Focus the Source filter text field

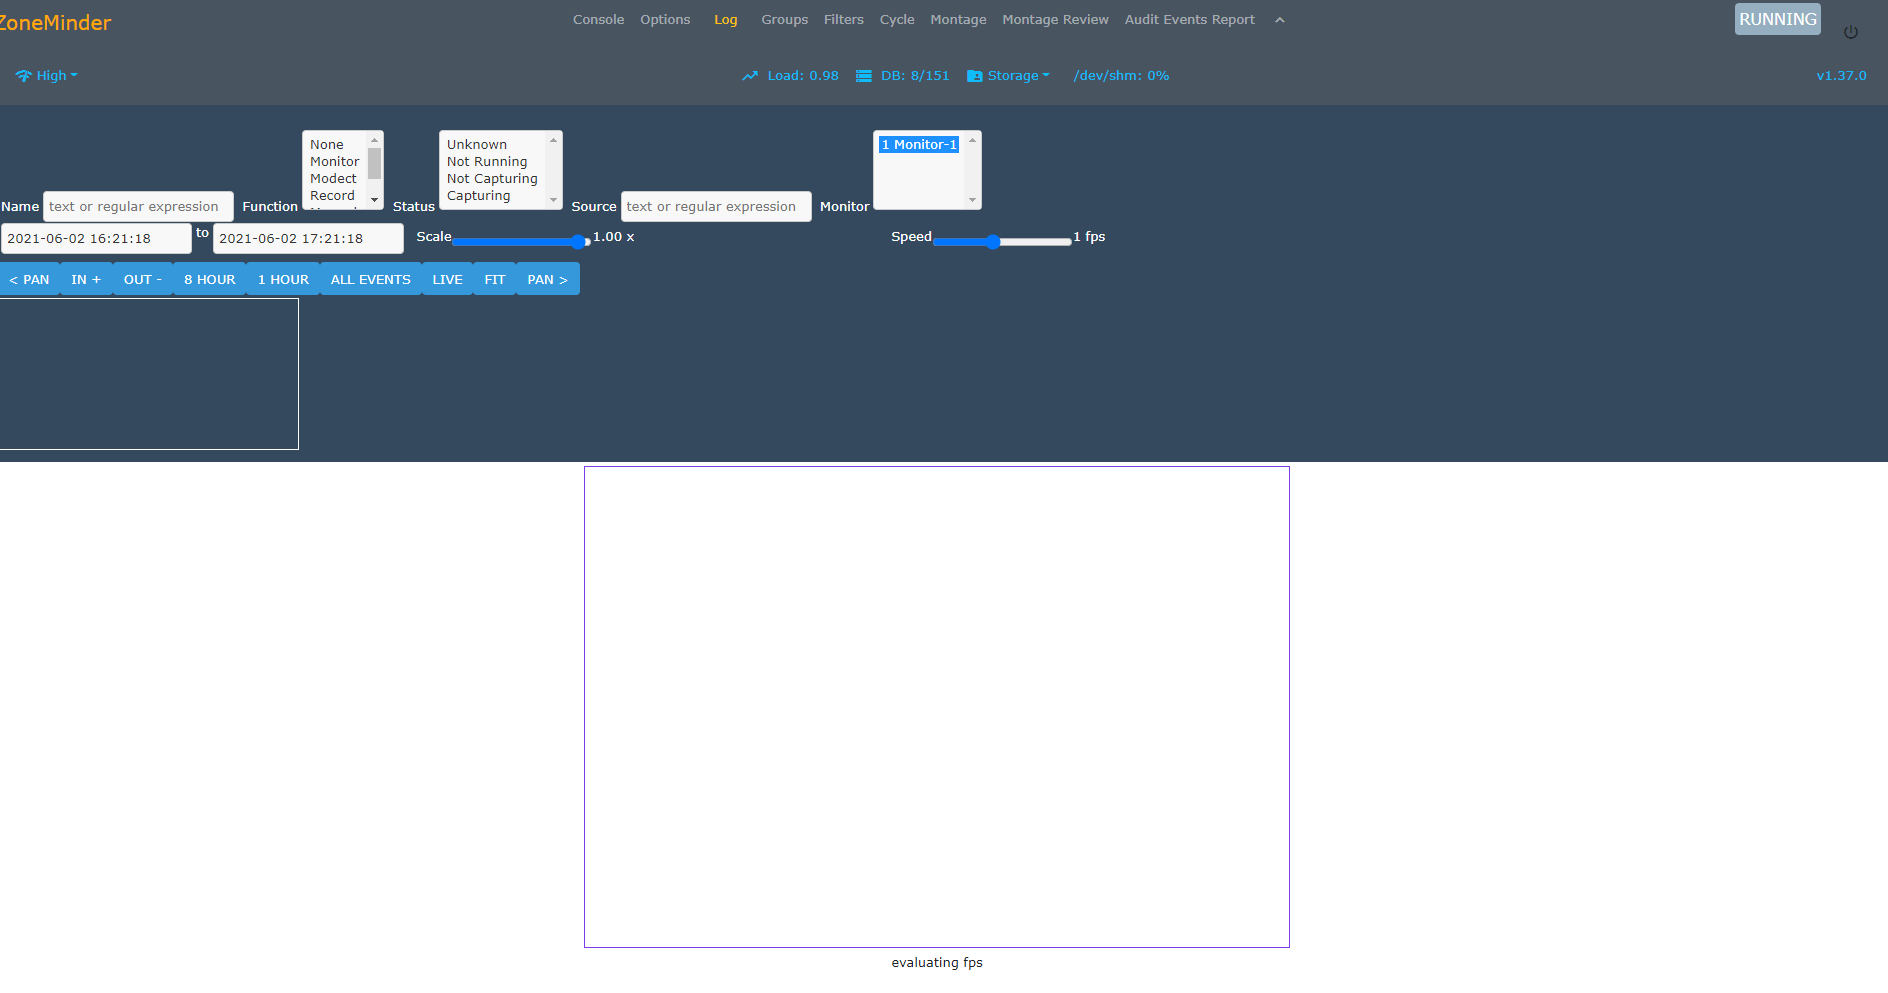716,206
